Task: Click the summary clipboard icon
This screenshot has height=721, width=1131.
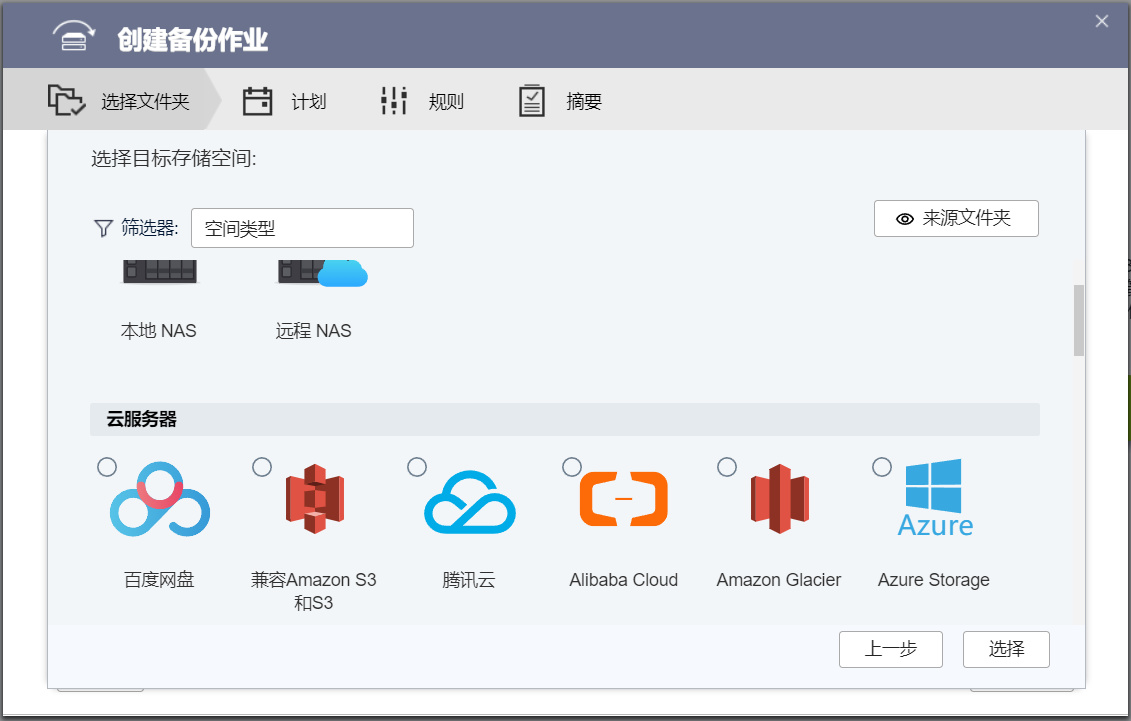Action: [532, 101]
